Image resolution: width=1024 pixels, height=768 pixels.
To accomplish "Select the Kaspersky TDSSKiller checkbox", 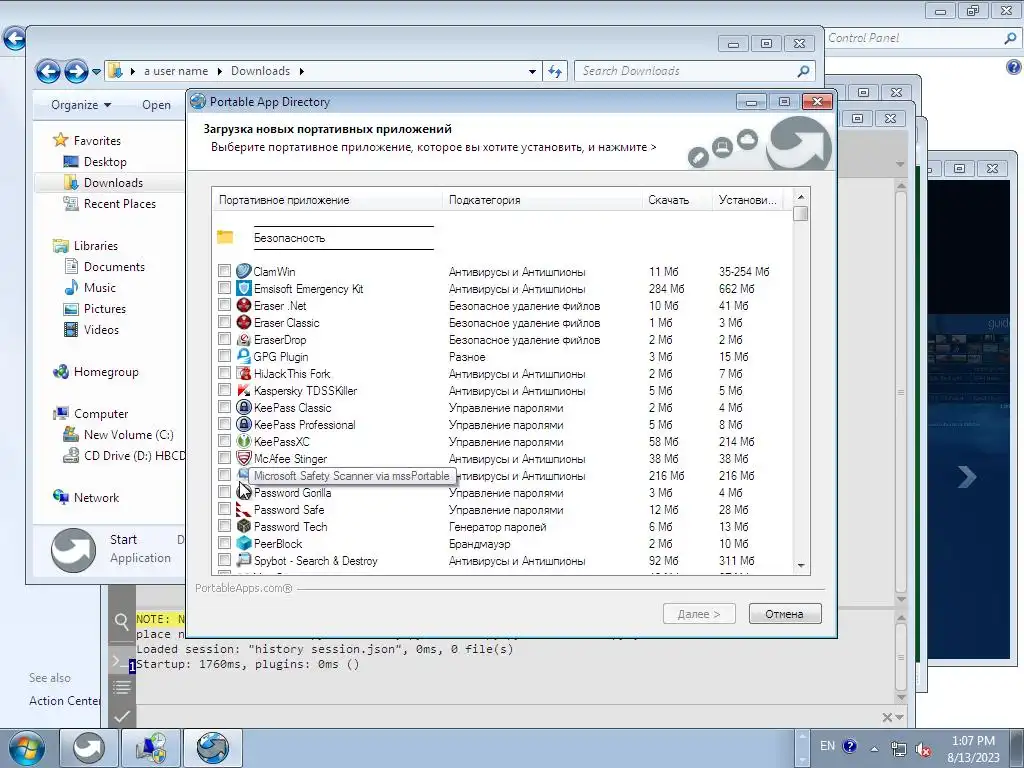I will pos(225,389).
